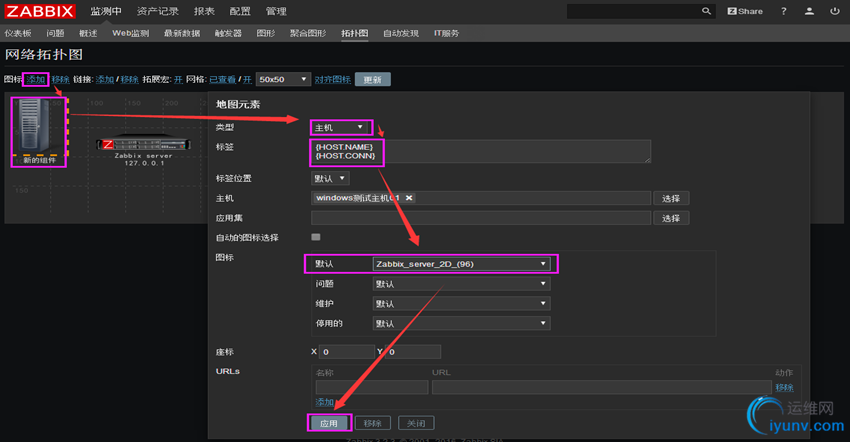Click the logout power icon
The height and width of the screenshot is (442, 850).
coord(835,11)
